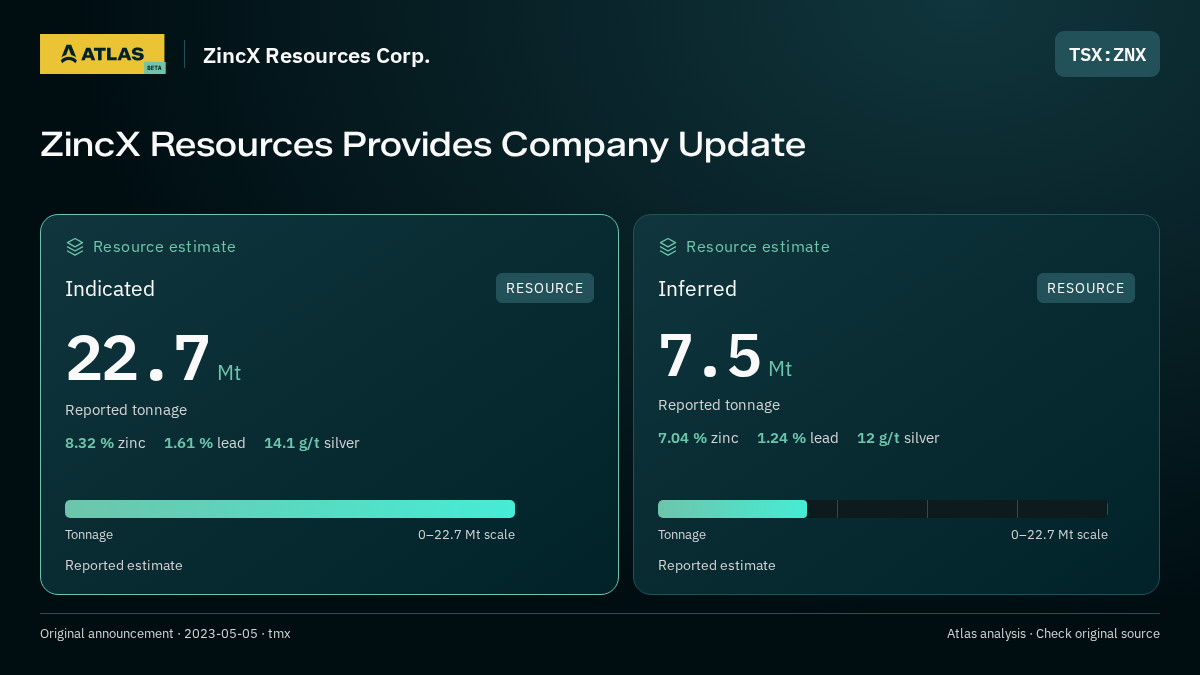Click Resource estimate label in Inferred card
1200x675 pixels.
[757, 246]
